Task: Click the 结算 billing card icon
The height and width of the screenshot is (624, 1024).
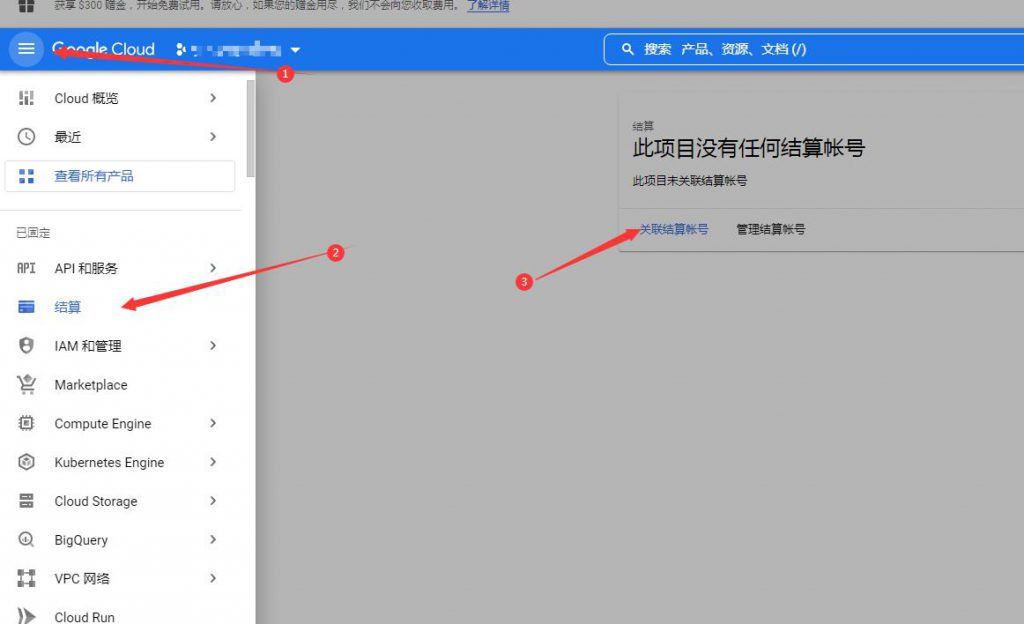Action: 27,307
